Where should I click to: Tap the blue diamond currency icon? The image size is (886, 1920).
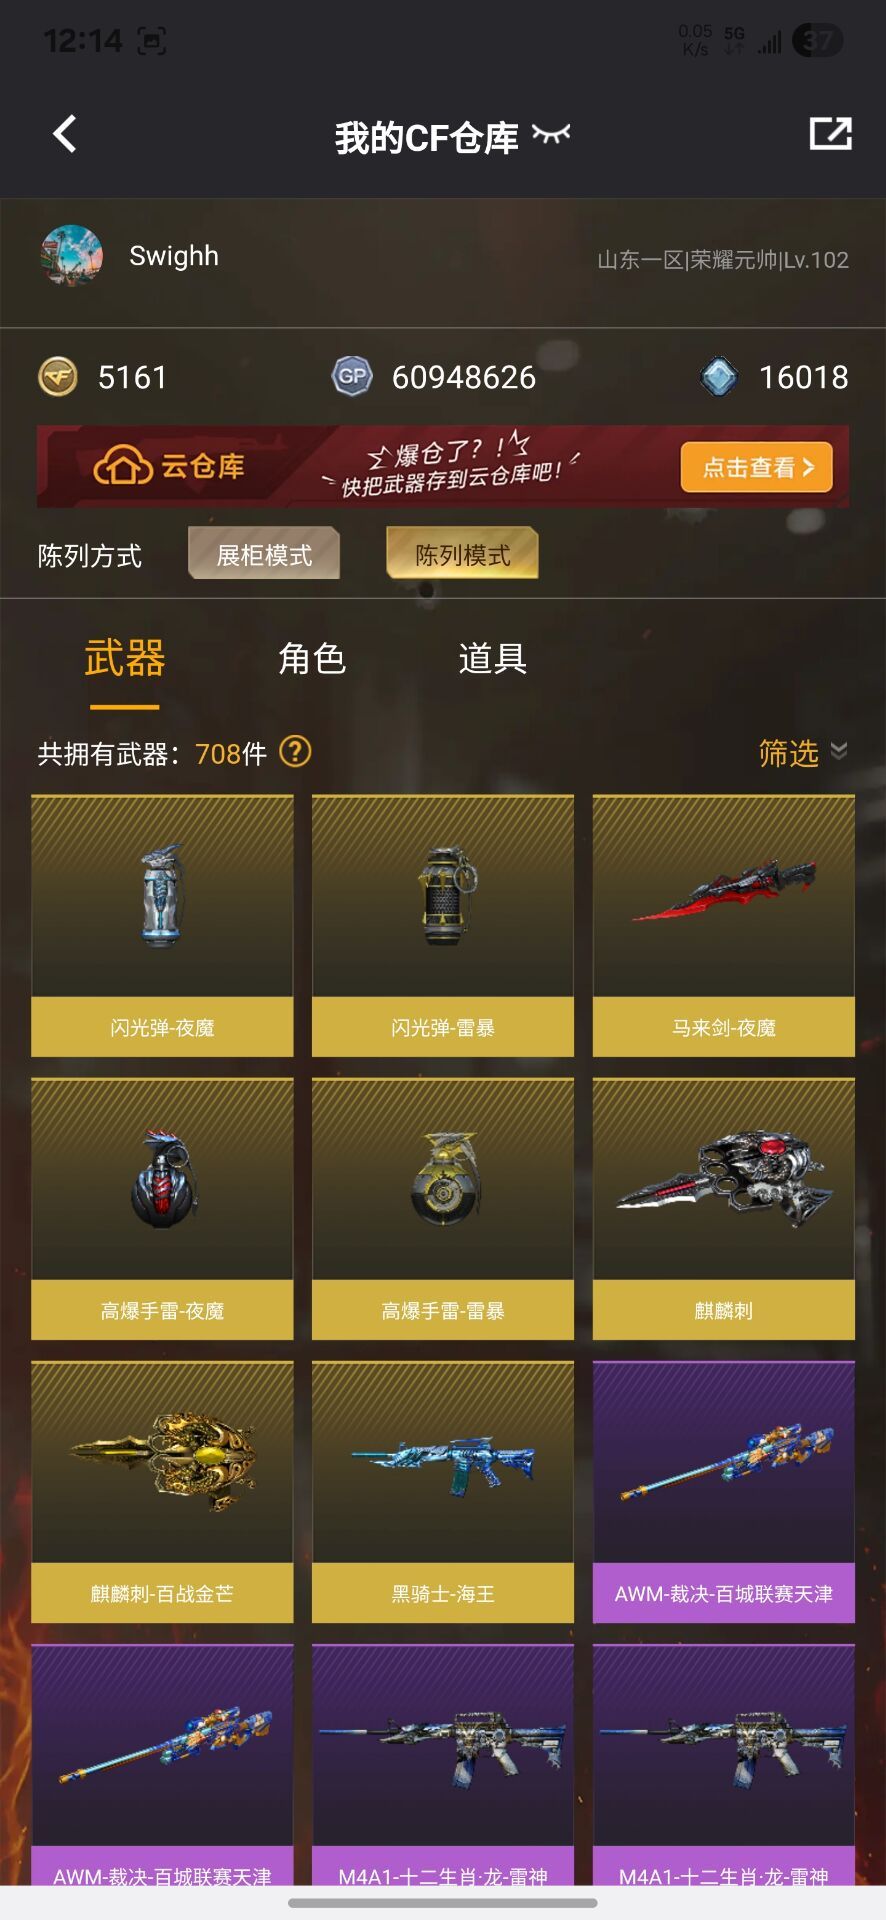click(719, 377)
